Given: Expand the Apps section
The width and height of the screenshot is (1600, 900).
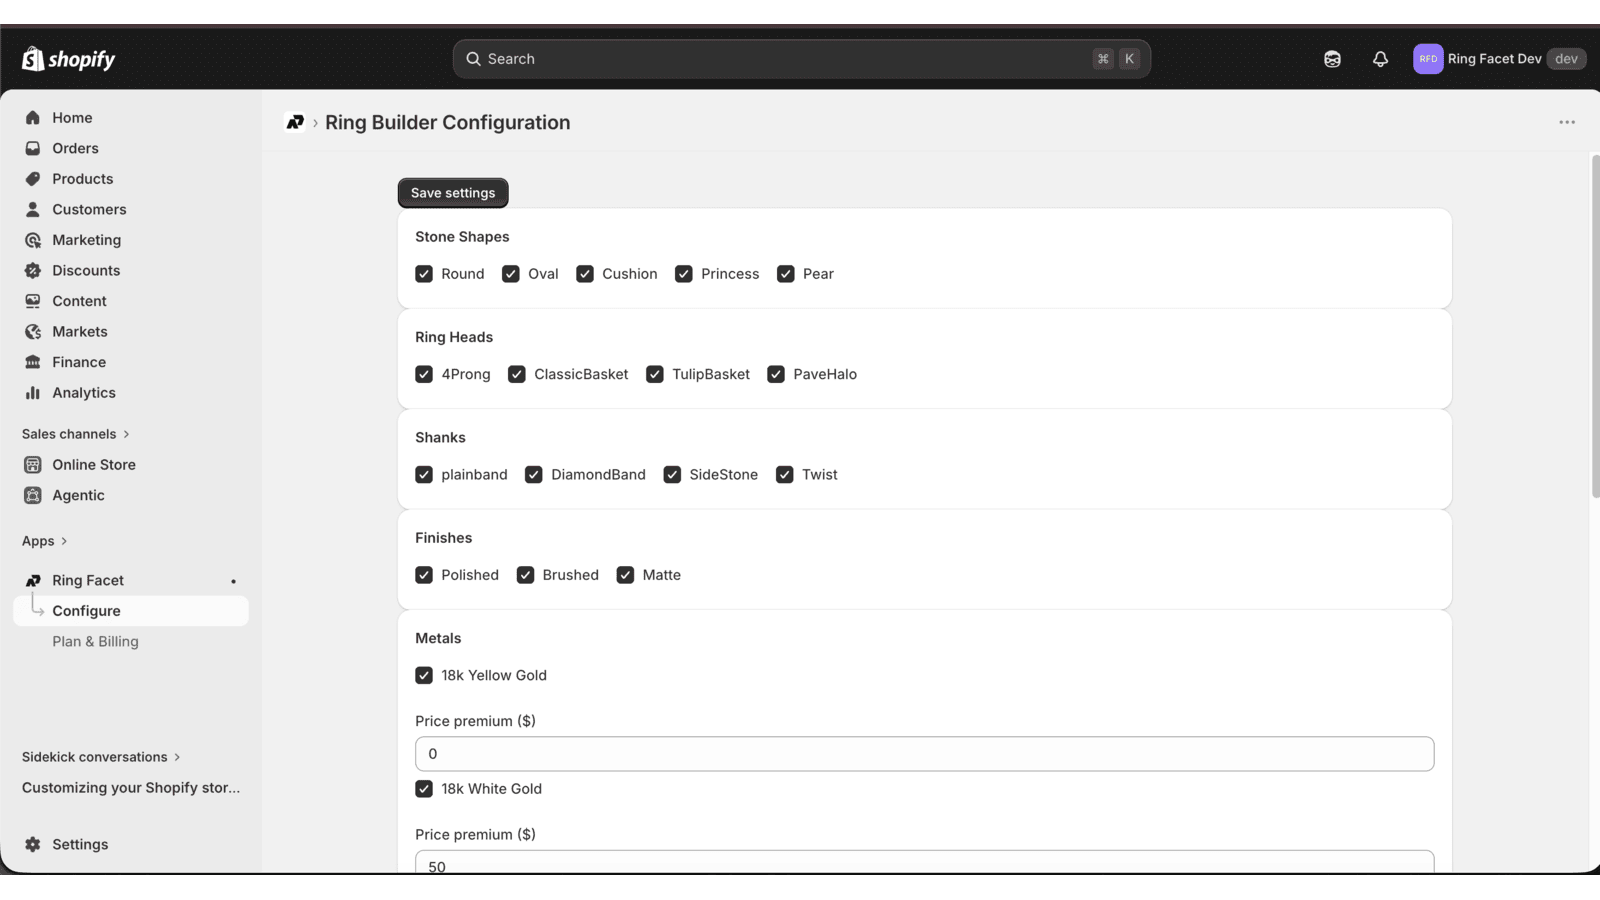Looking at the screenshot, I should click(45, 541).
